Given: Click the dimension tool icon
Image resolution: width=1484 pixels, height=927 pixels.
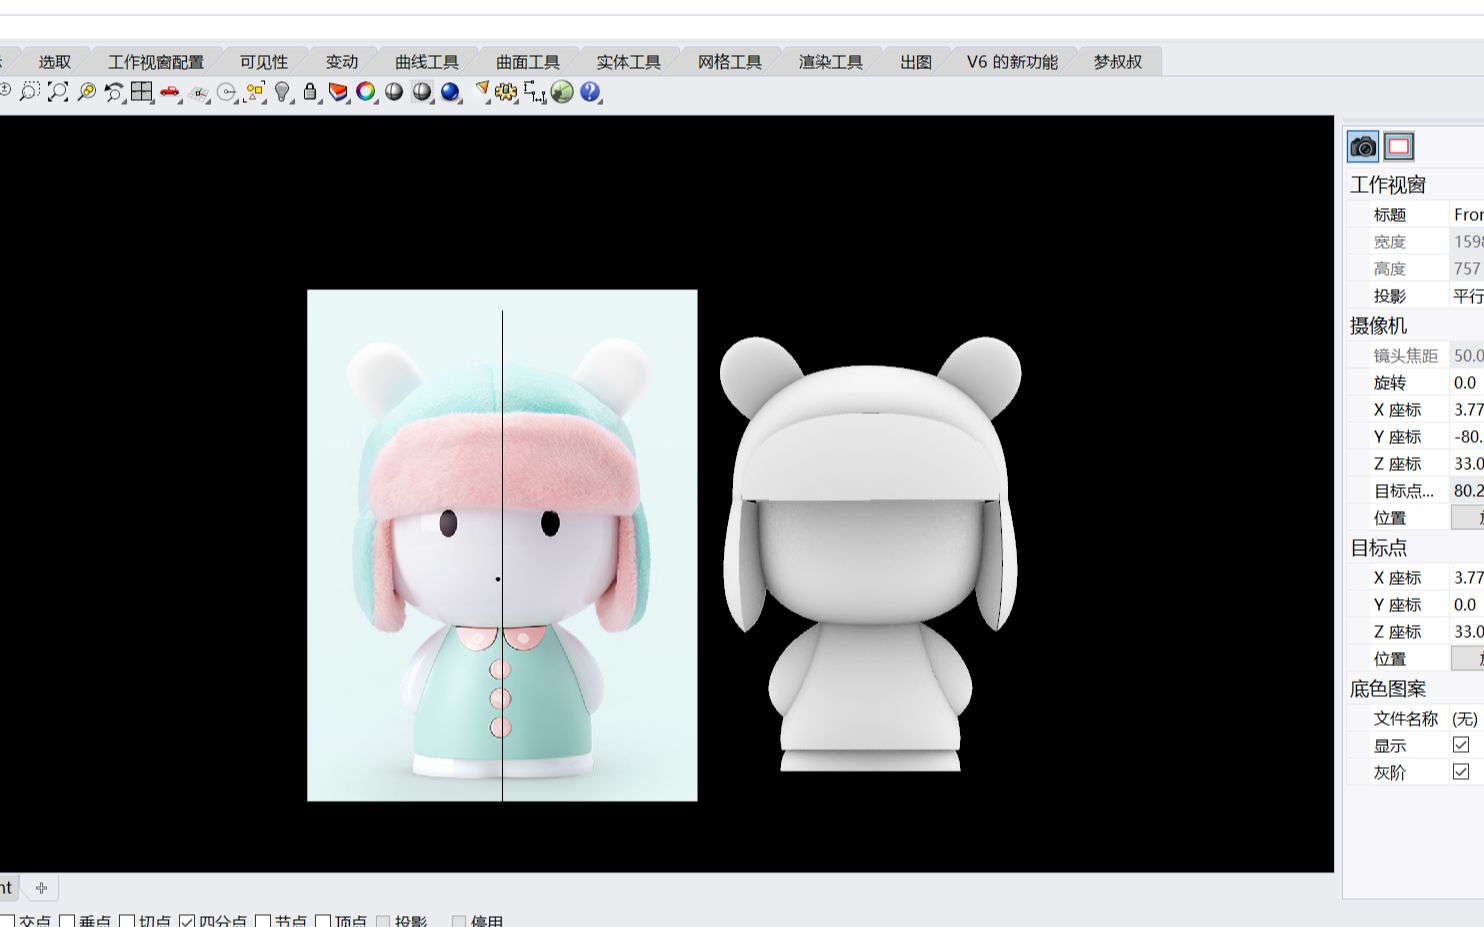Looking at the screenshot, I should point(535,93).
